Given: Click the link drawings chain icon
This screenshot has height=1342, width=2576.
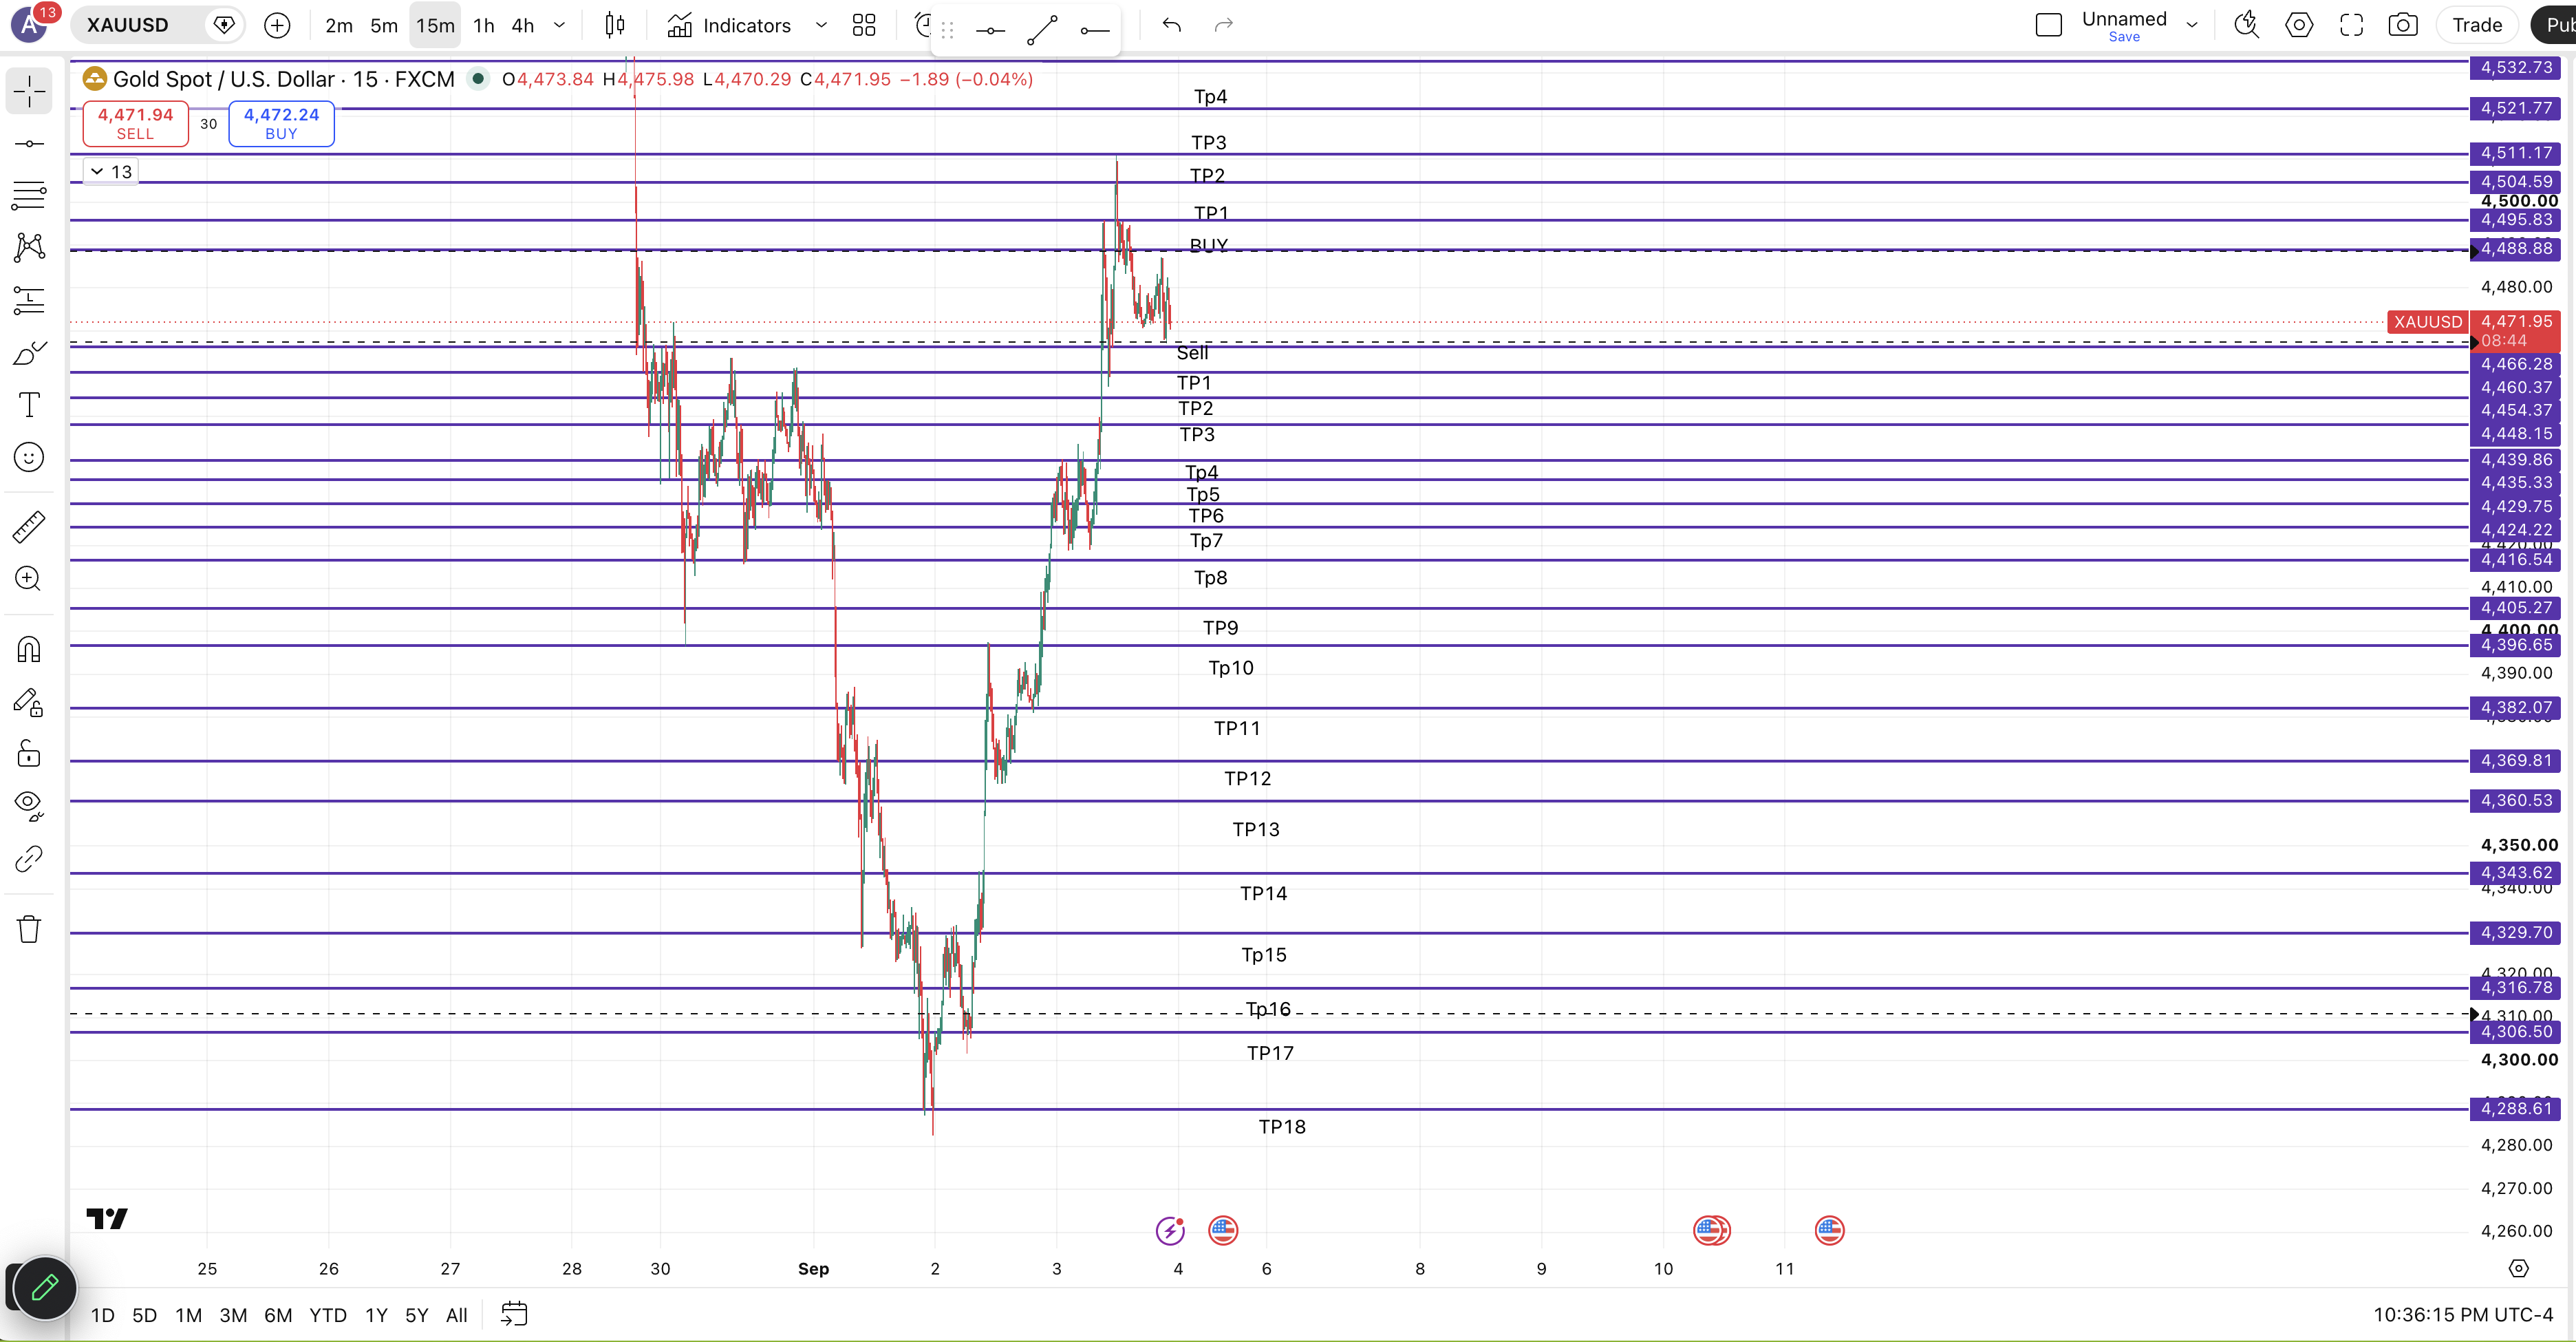Looking at the screenshot, I should pyautogui.click(x=29, y=859).
